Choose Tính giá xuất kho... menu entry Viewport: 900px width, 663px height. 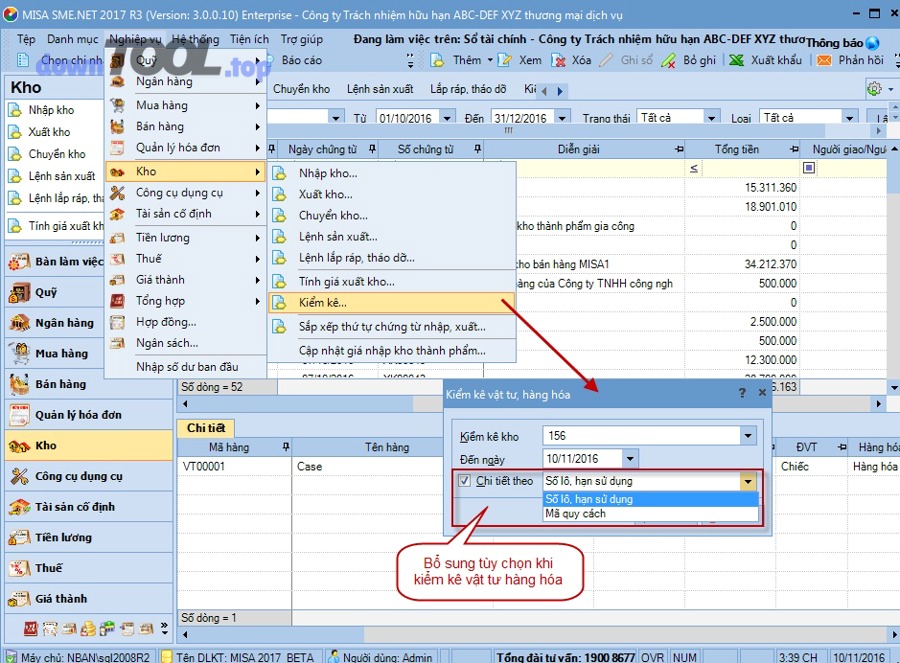click(346, 282)
